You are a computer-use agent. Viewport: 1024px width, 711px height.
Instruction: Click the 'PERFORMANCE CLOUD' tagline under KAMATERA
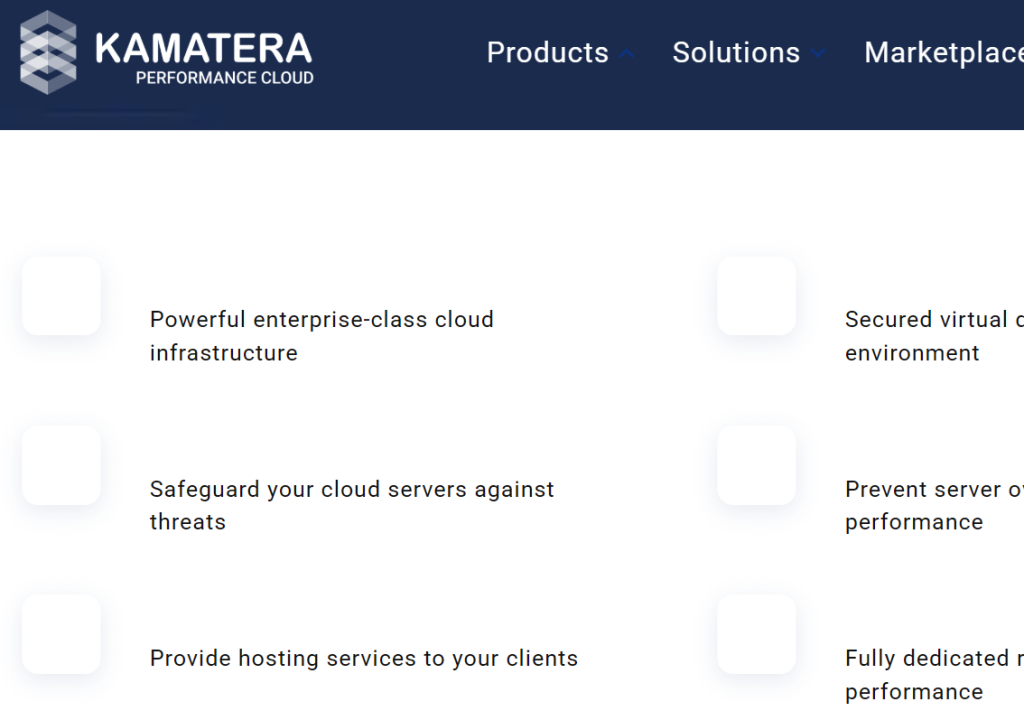pyautogui.click(x=225, y=78)
